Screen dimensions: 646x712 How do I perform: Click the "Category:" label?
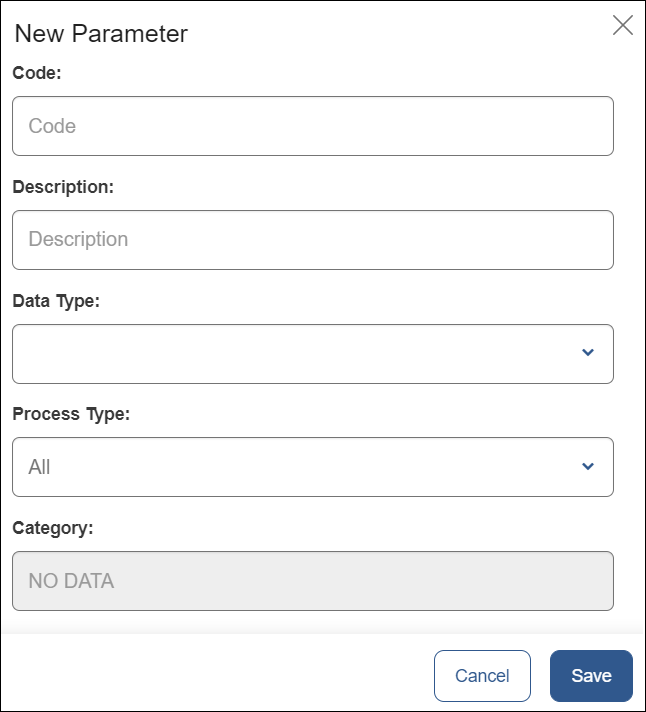[x=52, y=528]
